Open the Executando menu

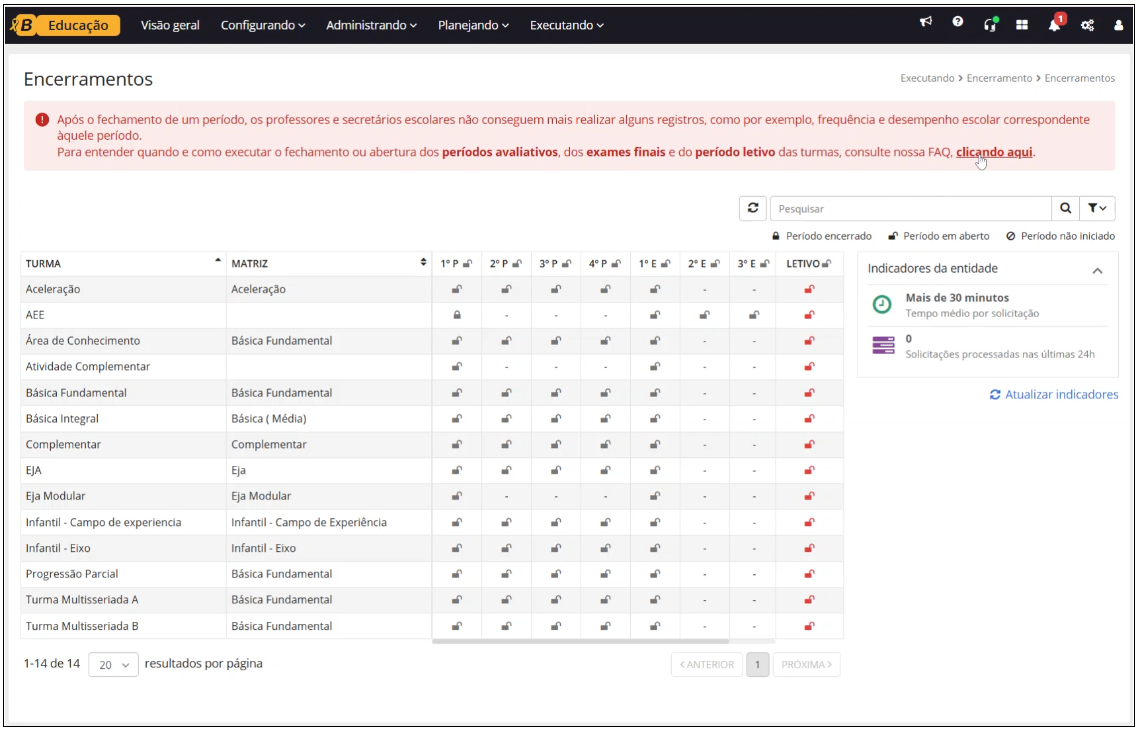coord(566,25)
